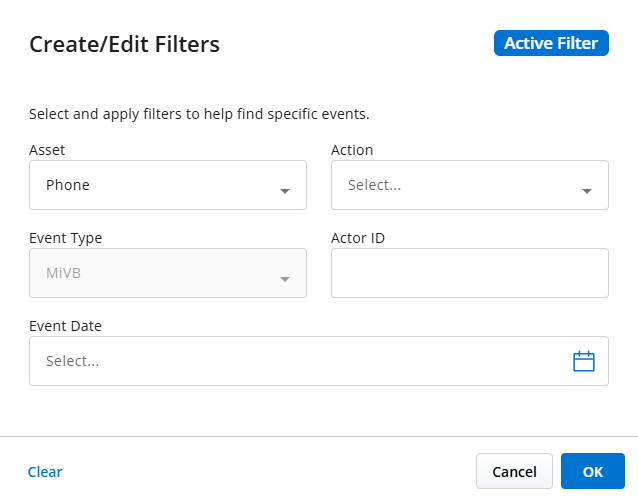Click the Action dropdown caret arrow
638x503 pixels.
[x=587, y=191]
